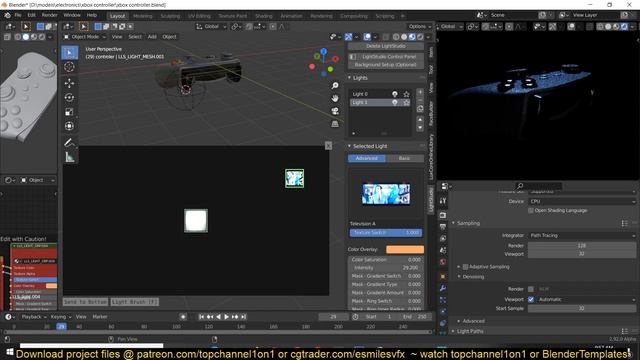Image resolution: width=640 pixels, height=360 pixels.
Task: Open the Edit menu
Action: [x=31, y=15]
